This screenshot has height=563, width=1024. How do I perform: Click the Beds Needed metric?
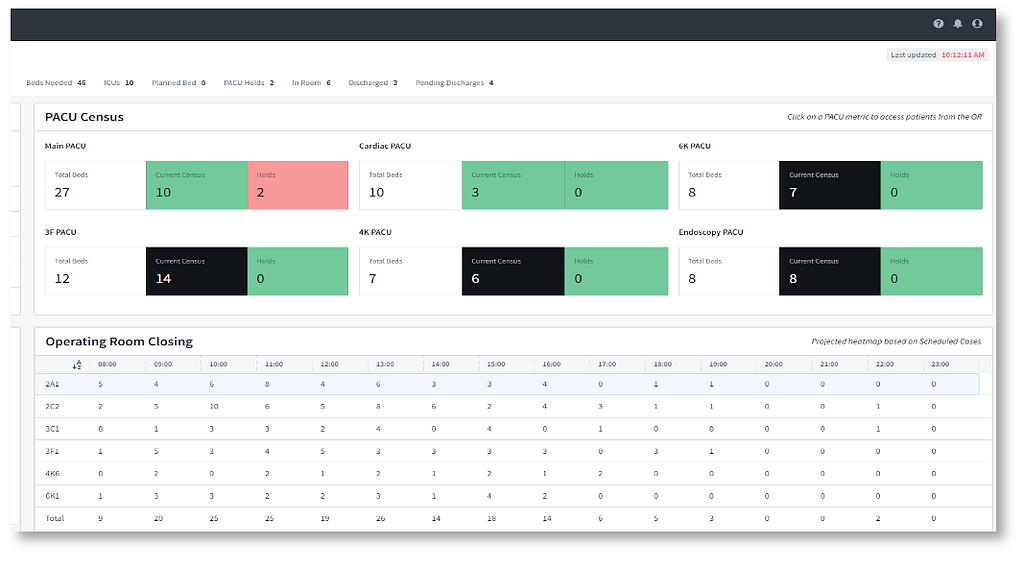pyautogui.click(x=56, y=83)
